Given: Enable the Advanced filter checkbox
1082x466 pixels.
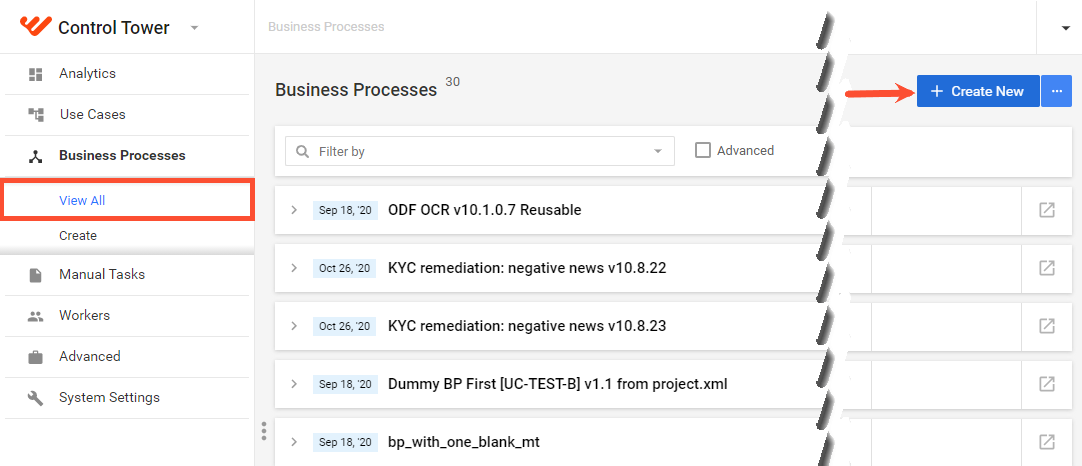Looking at the screenshot, I should (x=702, y=151).
